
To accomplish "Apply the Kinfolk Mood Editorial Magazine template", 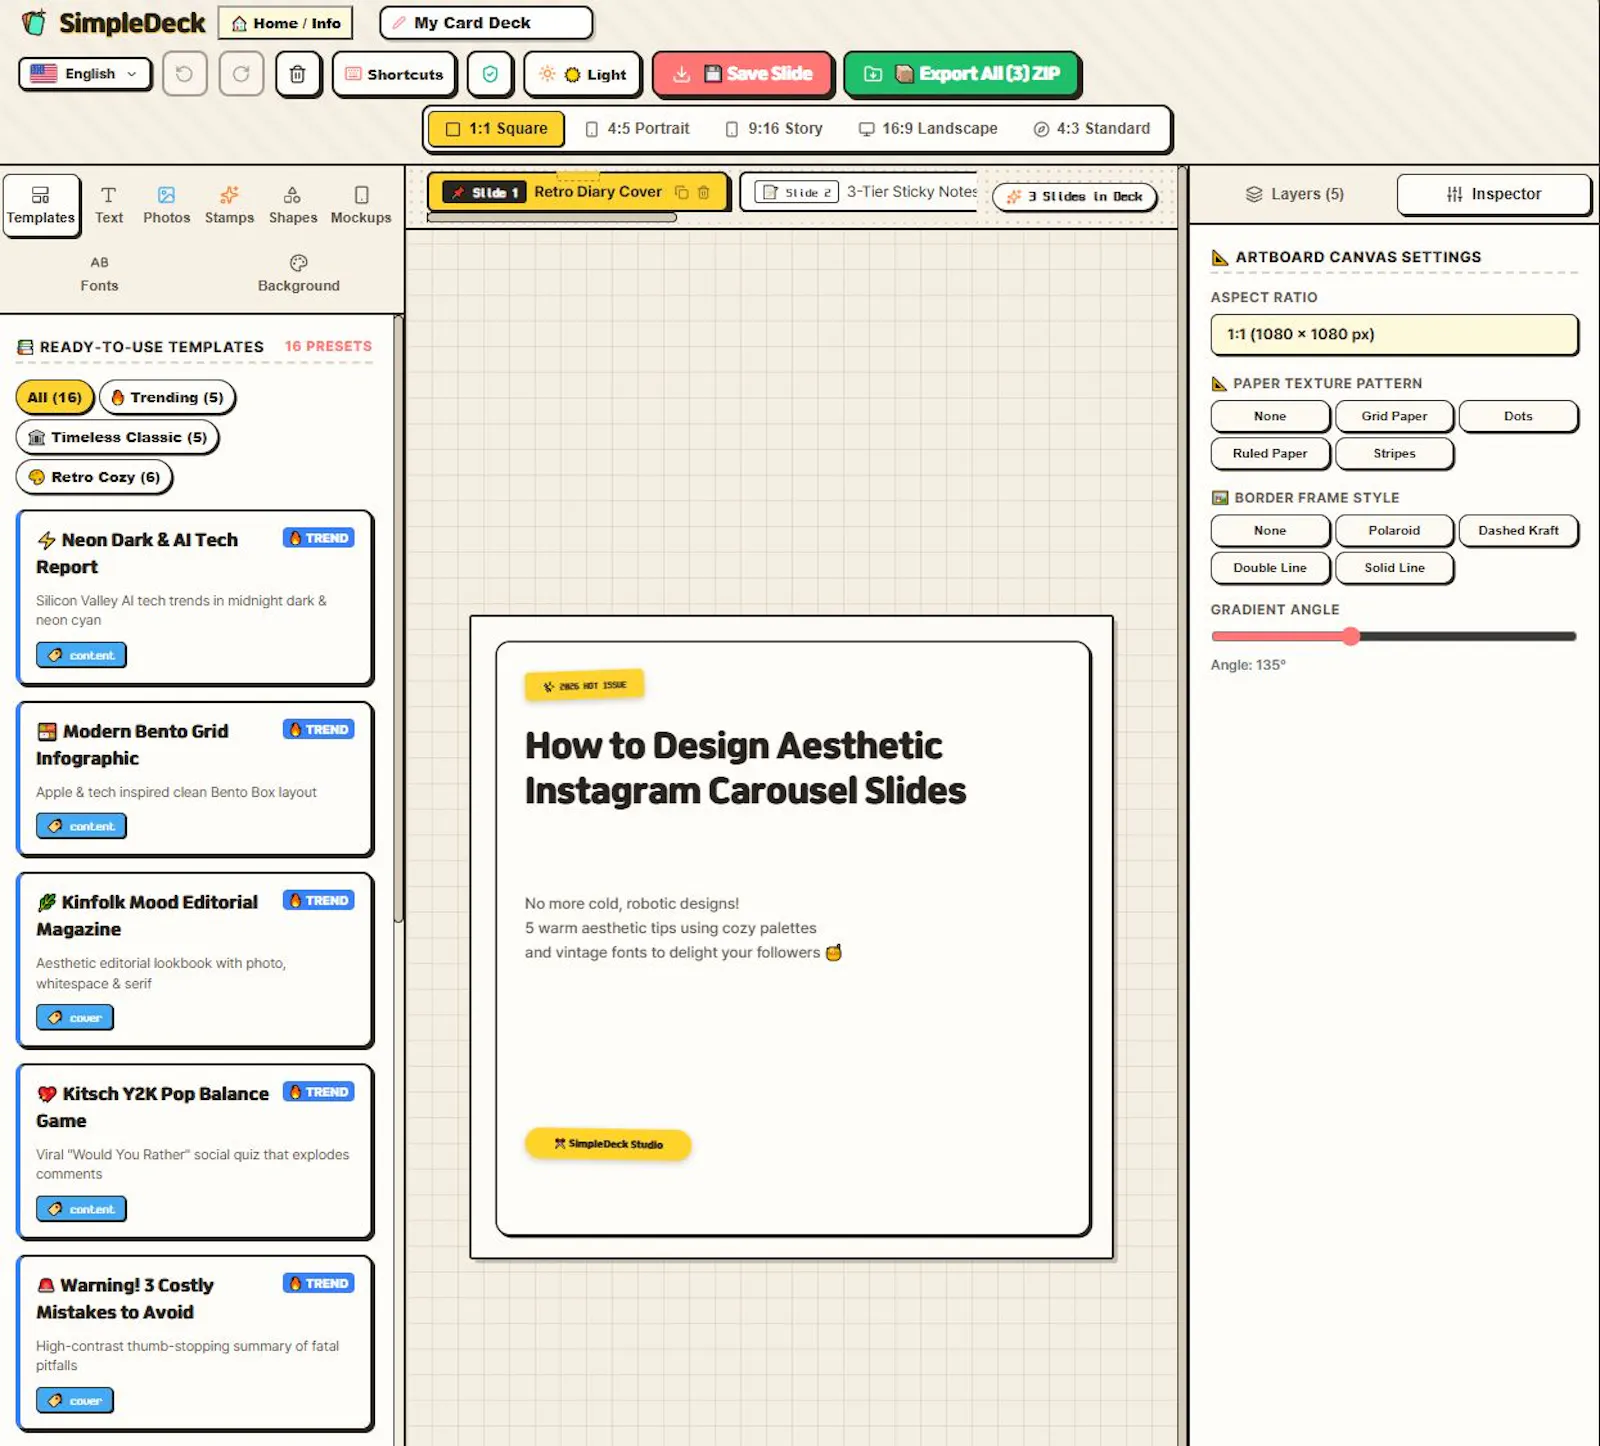I will point(195,960).
